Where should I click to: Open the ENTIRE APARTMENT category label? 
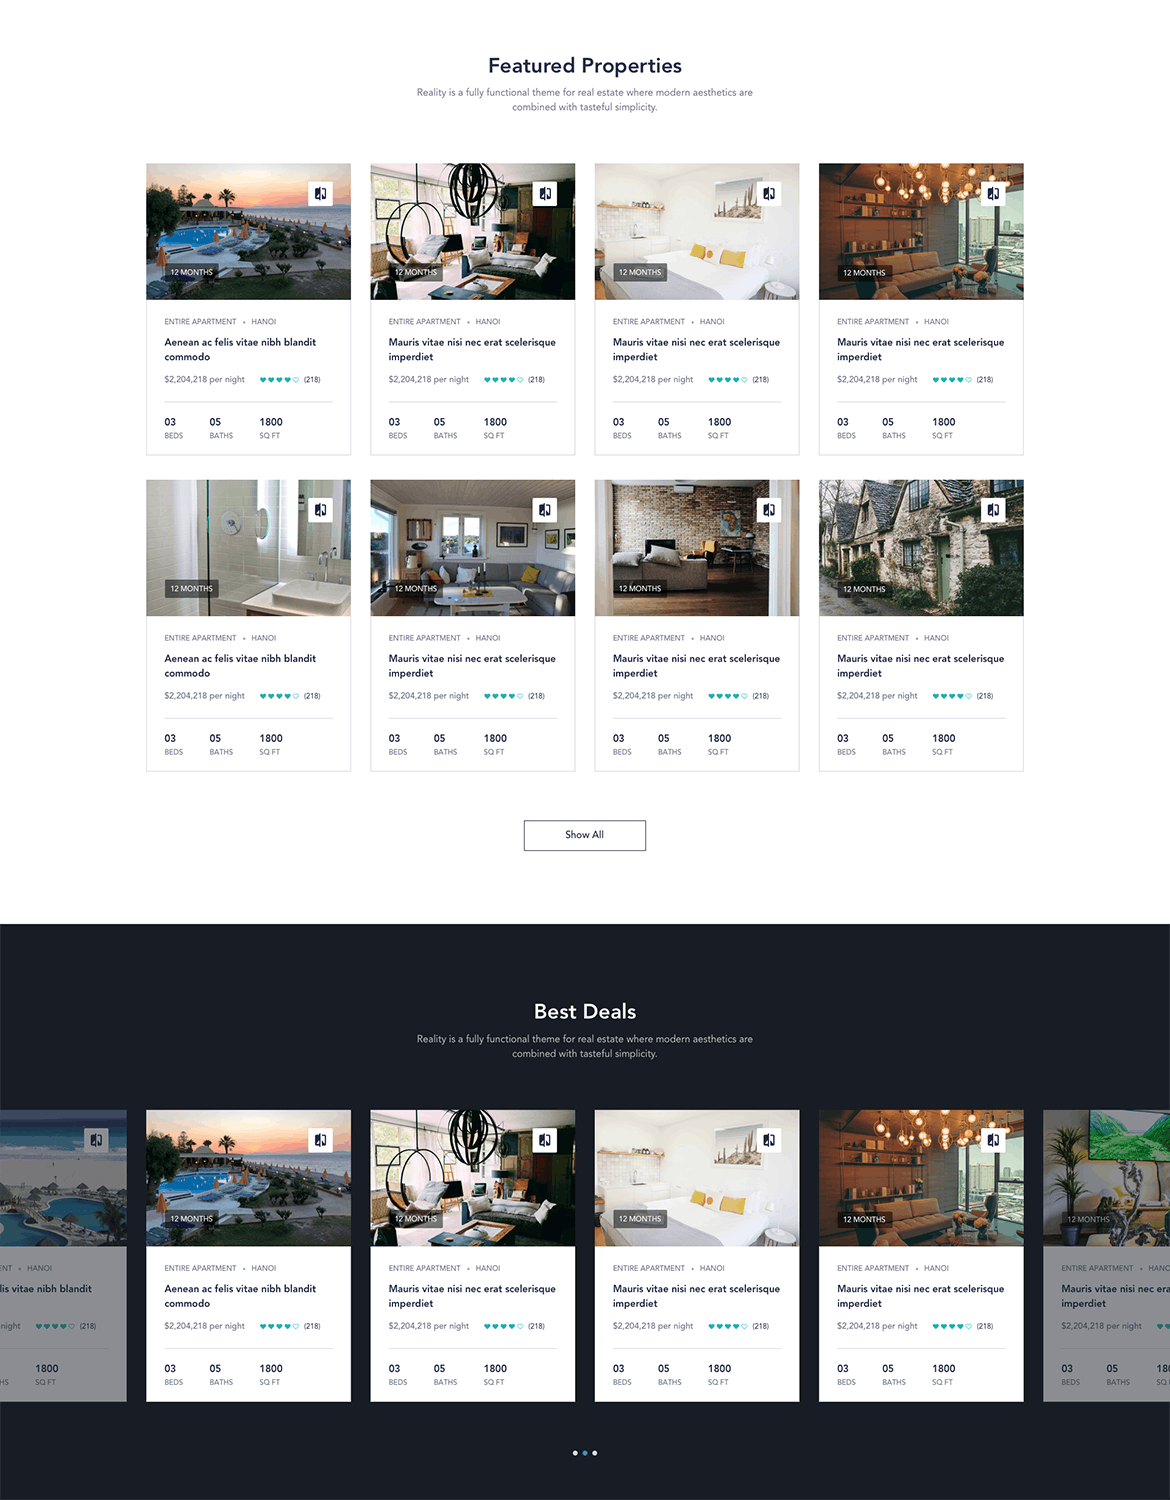pyautogui.click(x=199, y=321)
